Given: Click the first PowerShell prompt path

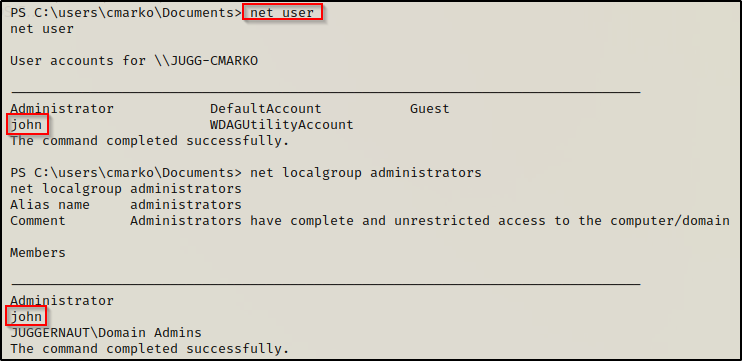Looking at the screenshot, I should [x=126, y=13].
